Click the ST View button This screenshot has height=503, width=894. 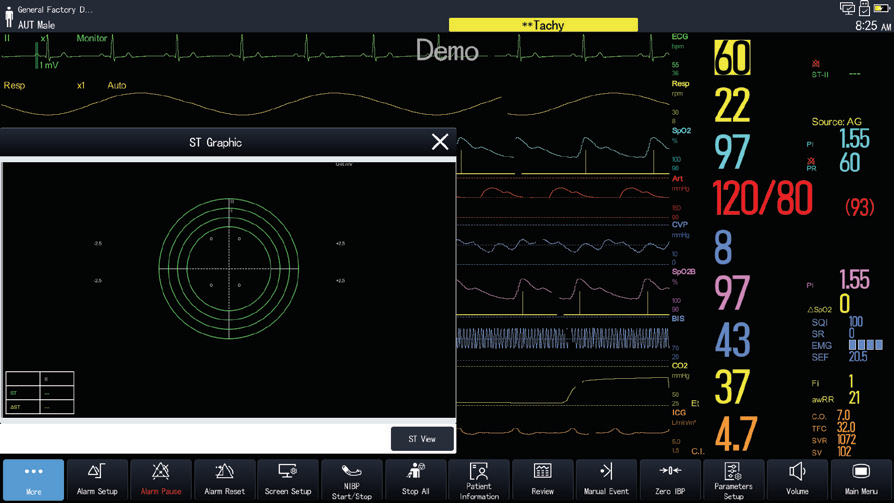point(421,439)
